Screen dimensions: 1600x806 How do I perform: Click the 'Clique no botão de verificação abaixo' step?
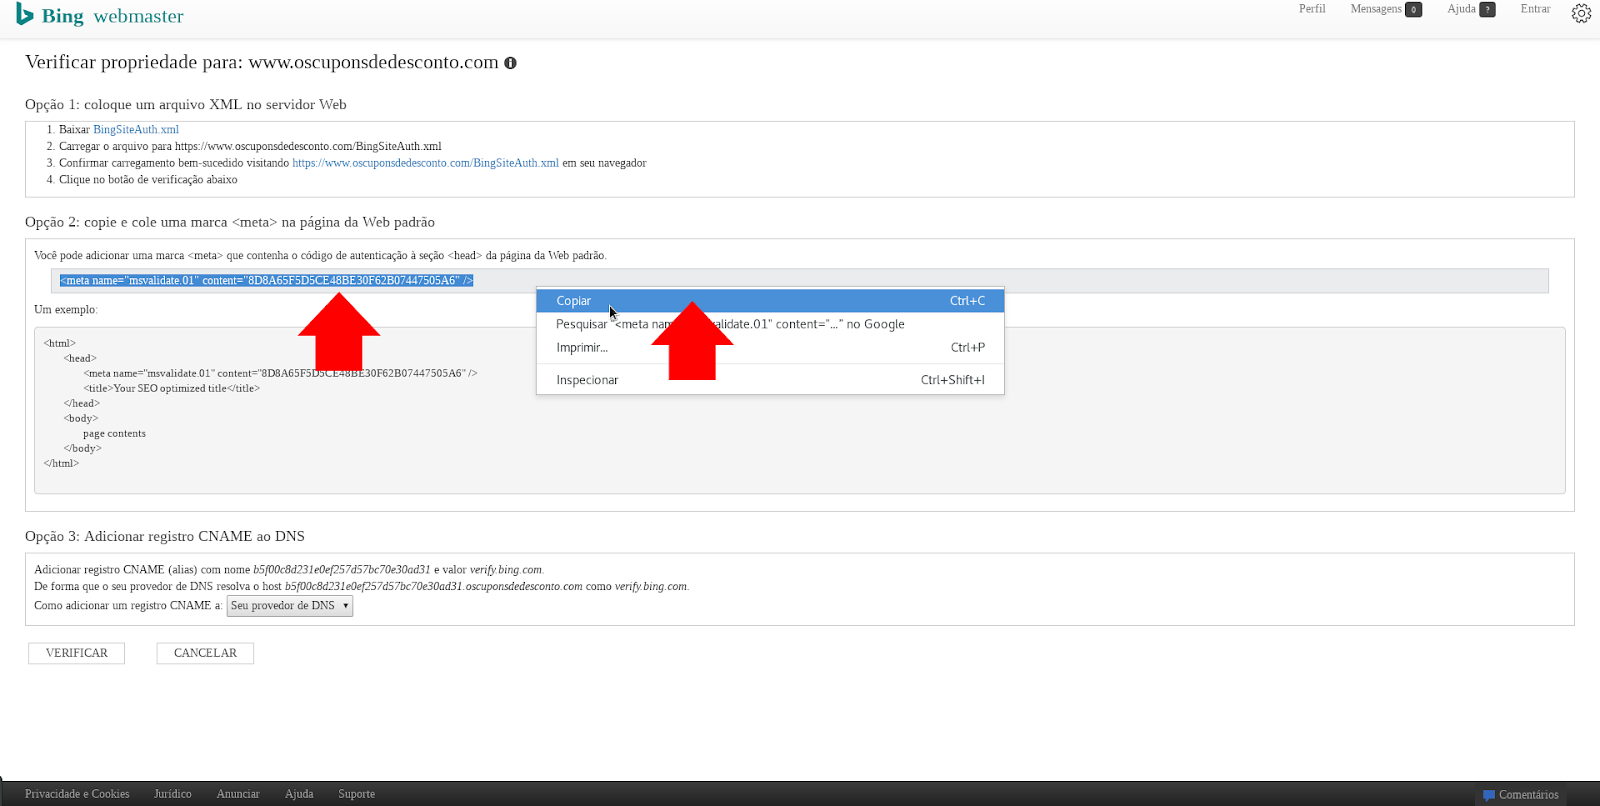[148, 180]
